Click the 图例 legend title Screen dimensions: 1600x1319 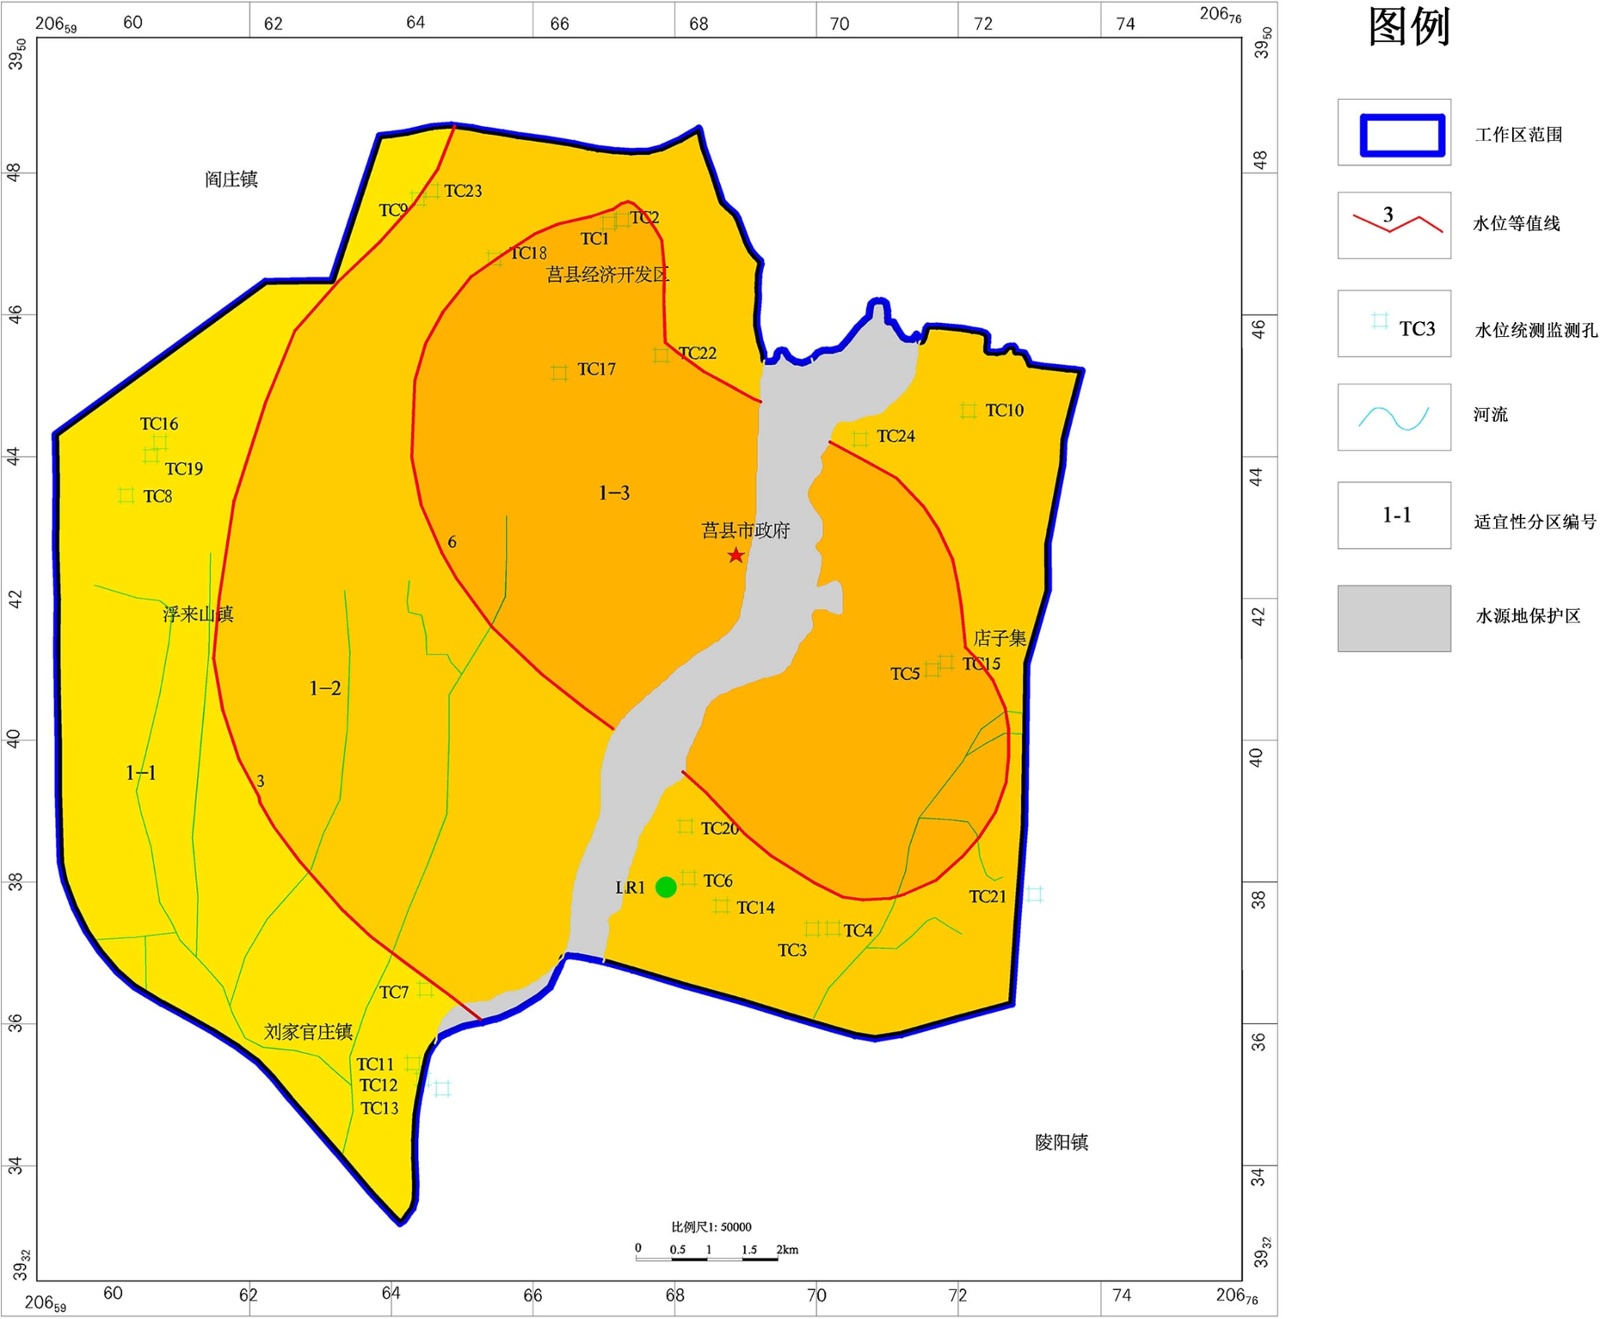coord(1408,27)
